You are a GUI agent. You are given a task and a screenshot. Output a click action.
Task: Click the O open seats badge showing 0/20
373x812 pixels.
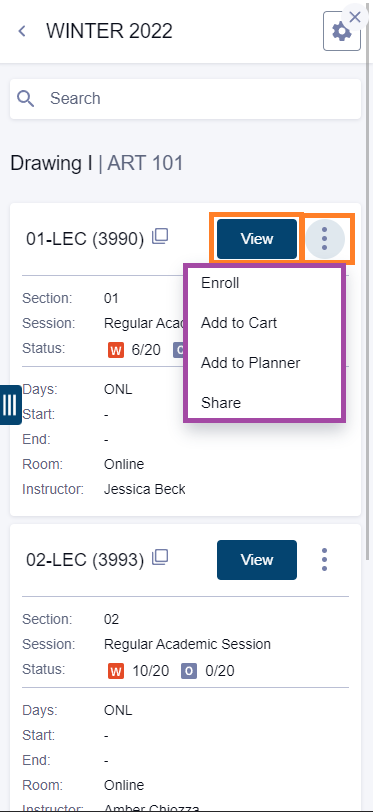[x=189, y=671]
